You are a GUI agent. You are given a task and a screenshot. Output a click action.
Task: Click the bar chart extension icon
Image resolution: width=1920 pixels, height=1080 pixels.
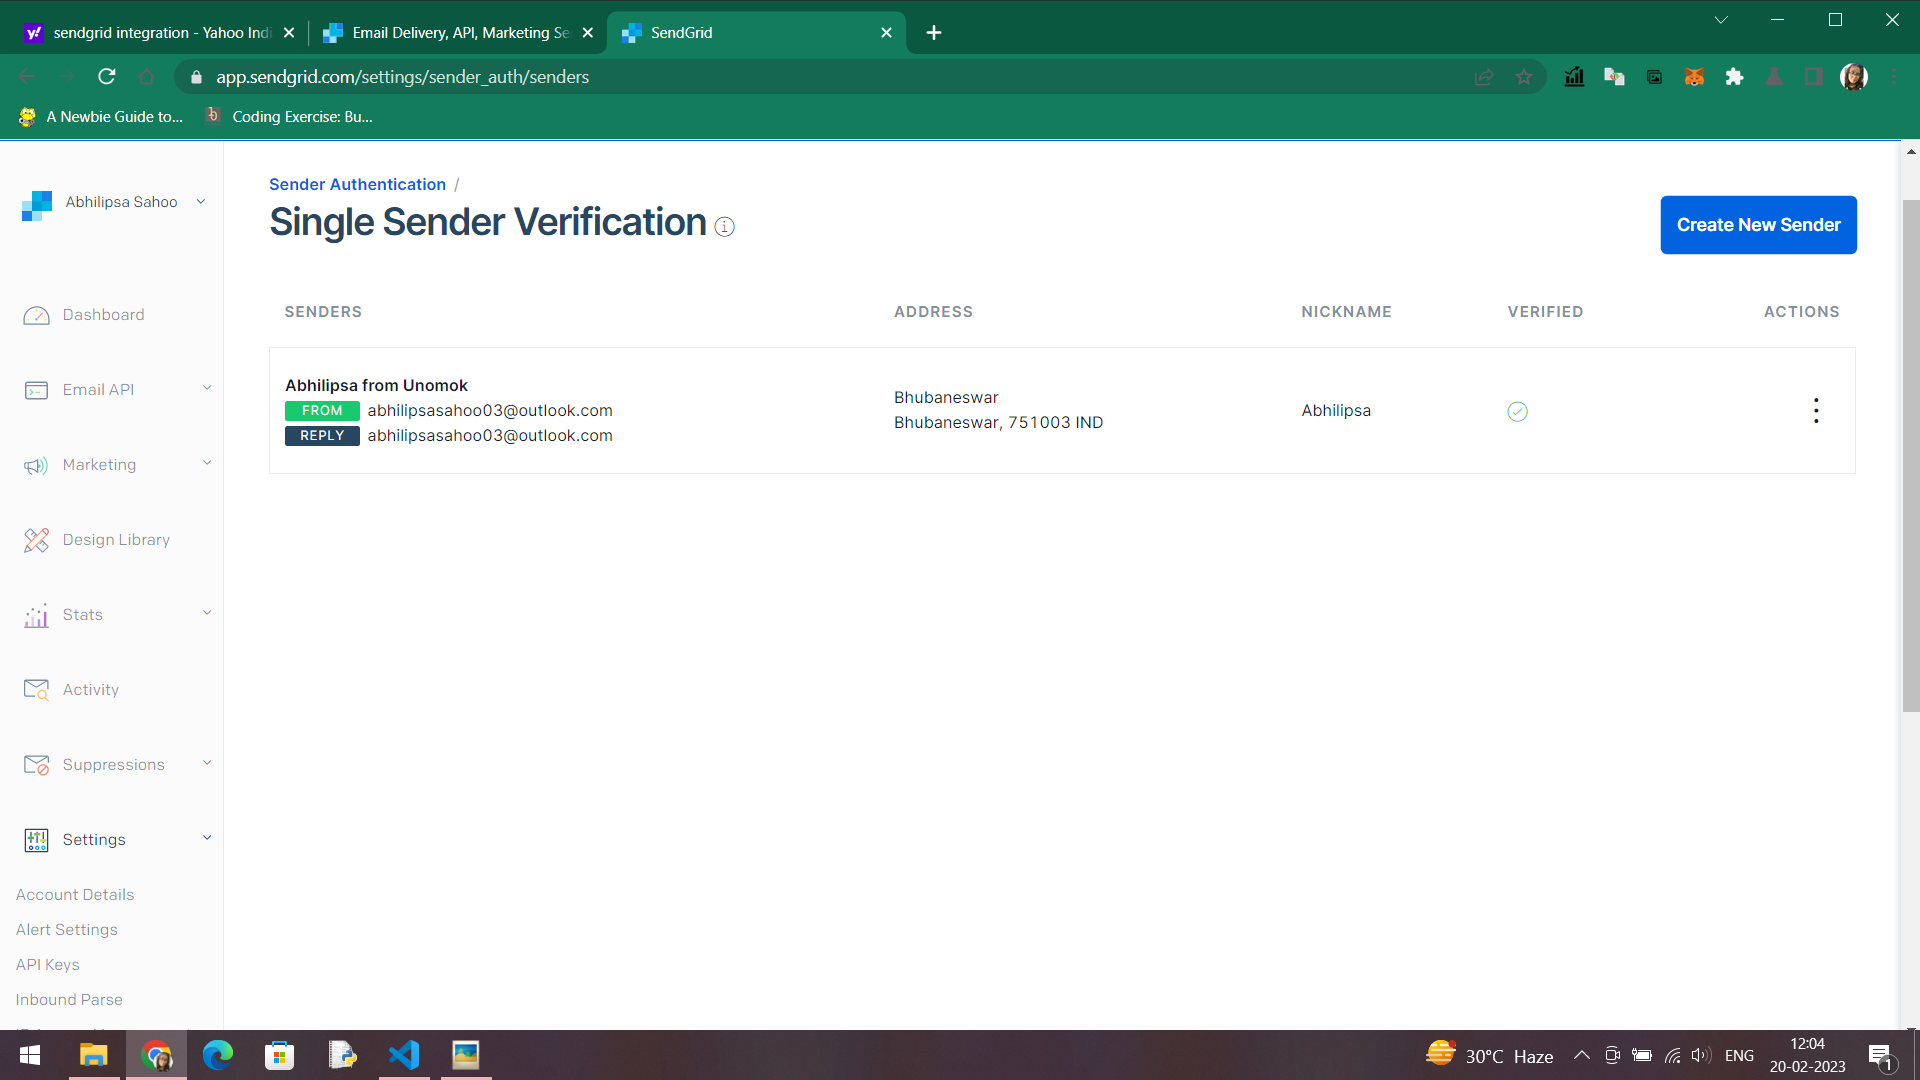pos(1574,77)
